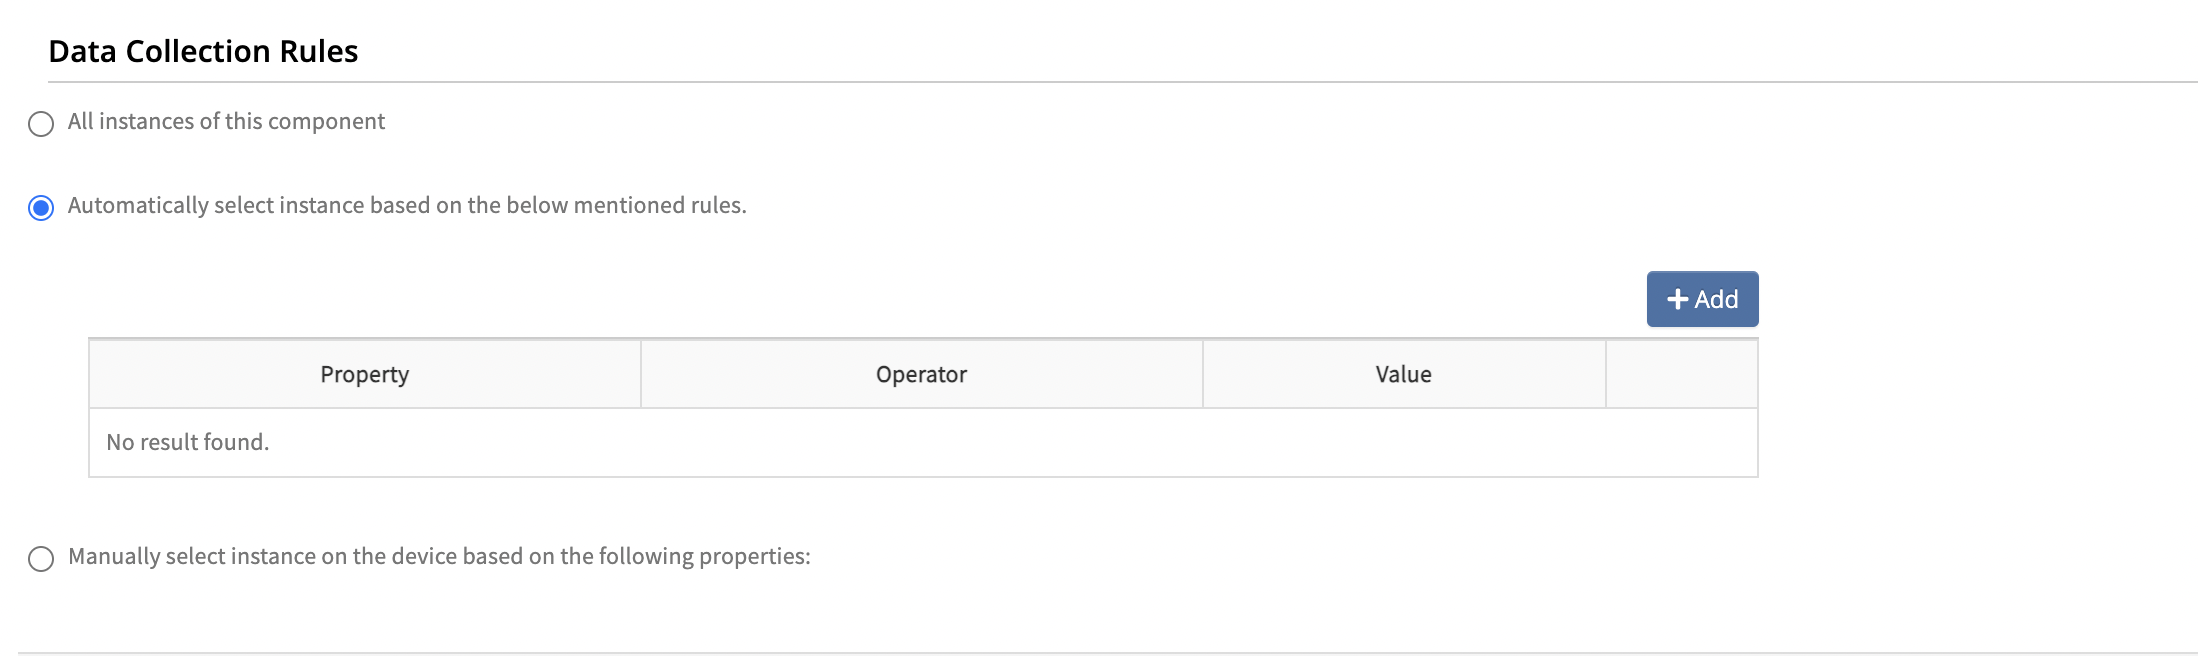Viewport: 2198px width, 656px height.
Task: Click the blank column header right of Value
Action: tap(1681, 374)
